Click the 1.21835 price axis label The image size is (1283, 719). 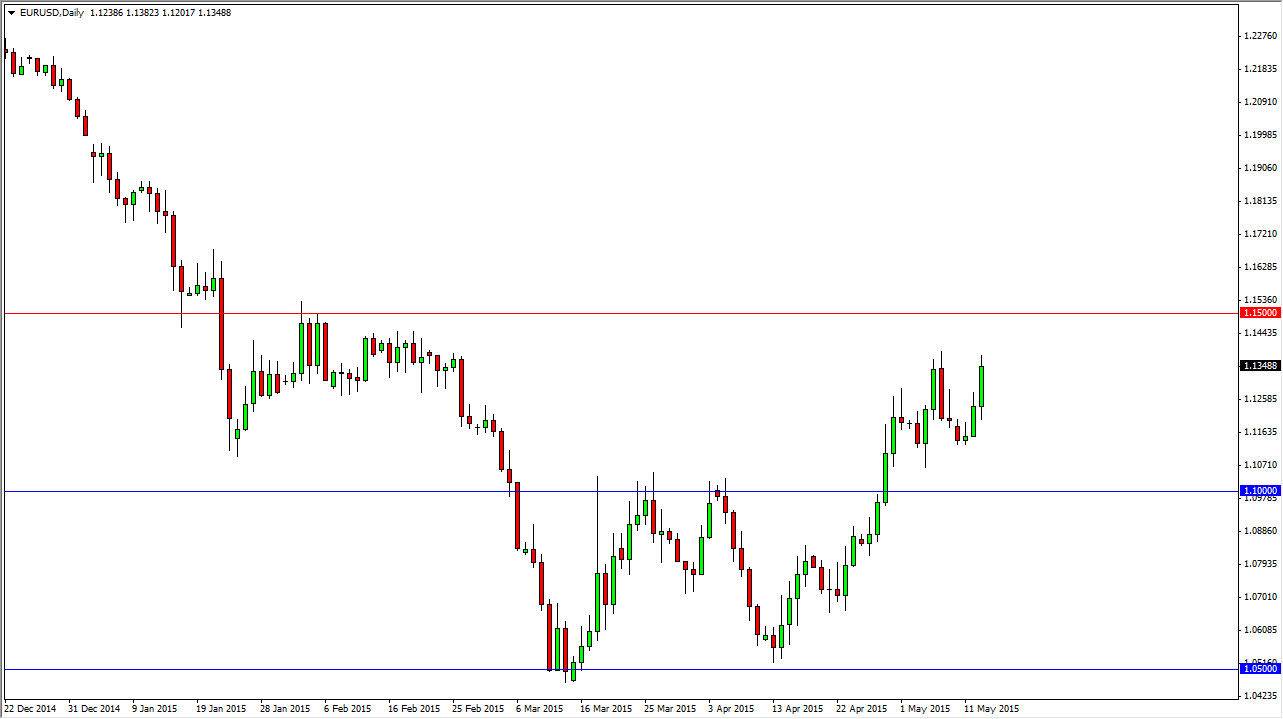tap(1262, 69)
